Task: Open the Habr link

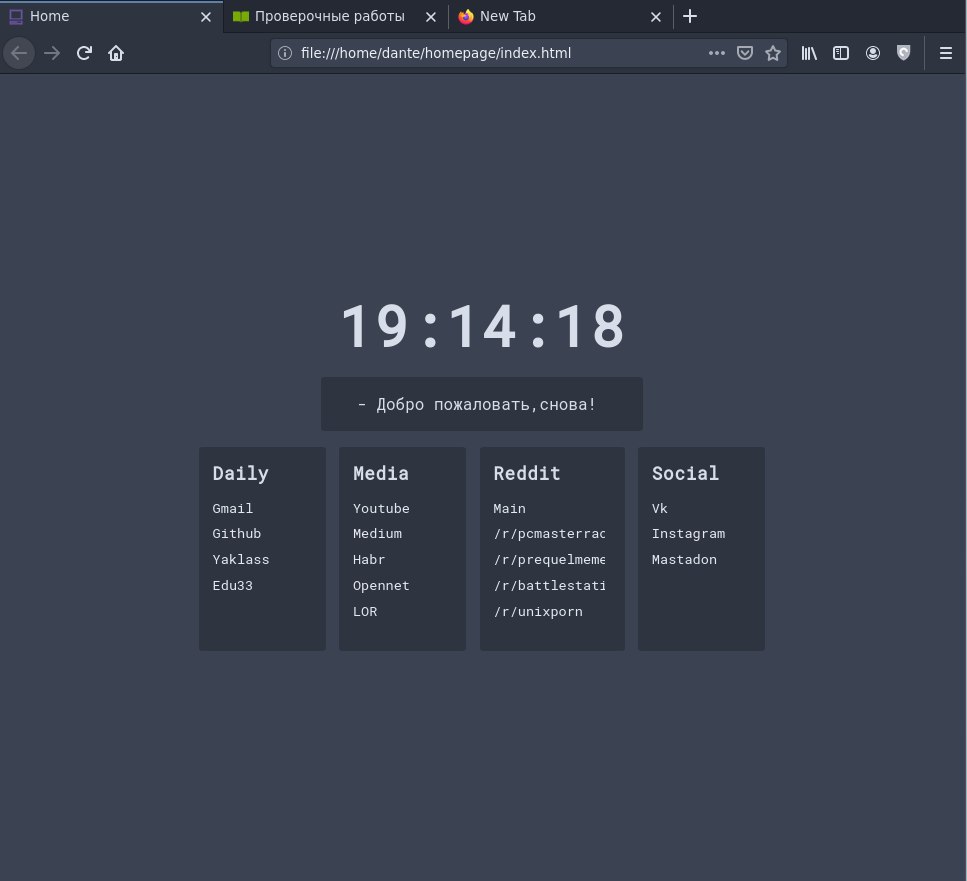Action: point(369,560)
